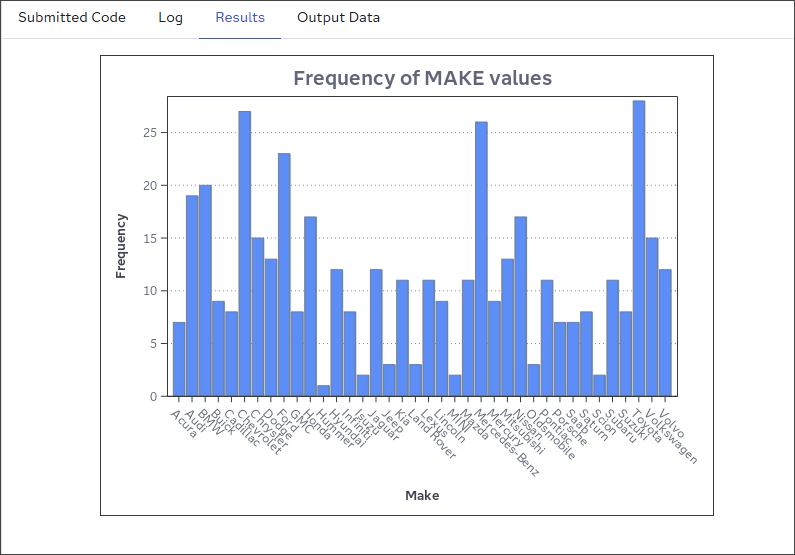
Task: Click the Chrysler bar in the chart
Action: click(258, 317)
